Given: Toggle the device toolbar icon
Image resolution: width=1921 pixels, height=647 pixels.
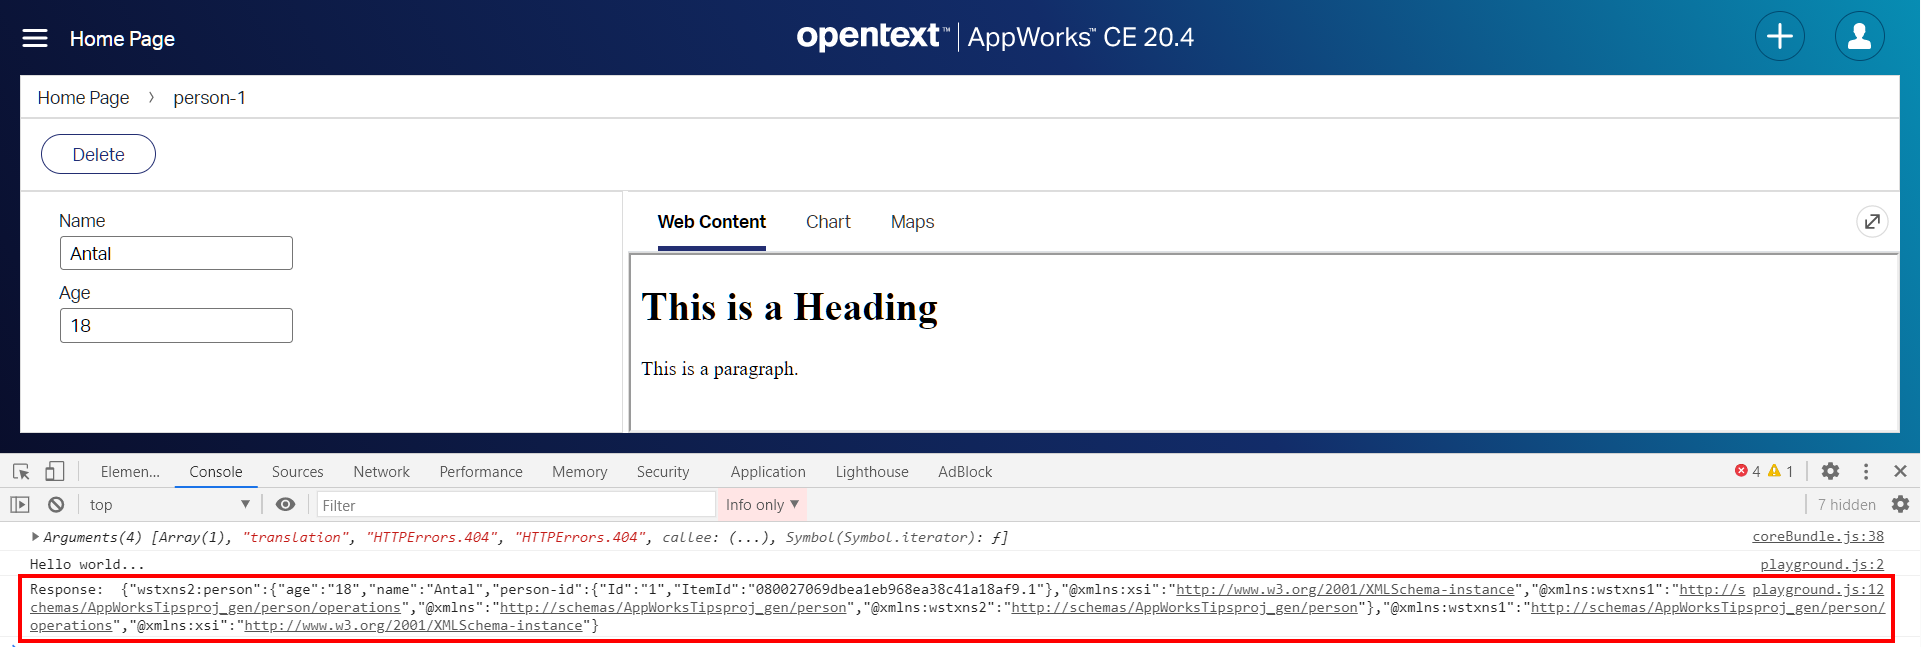Looking at the screenshot, I should (x=54, y=471).
